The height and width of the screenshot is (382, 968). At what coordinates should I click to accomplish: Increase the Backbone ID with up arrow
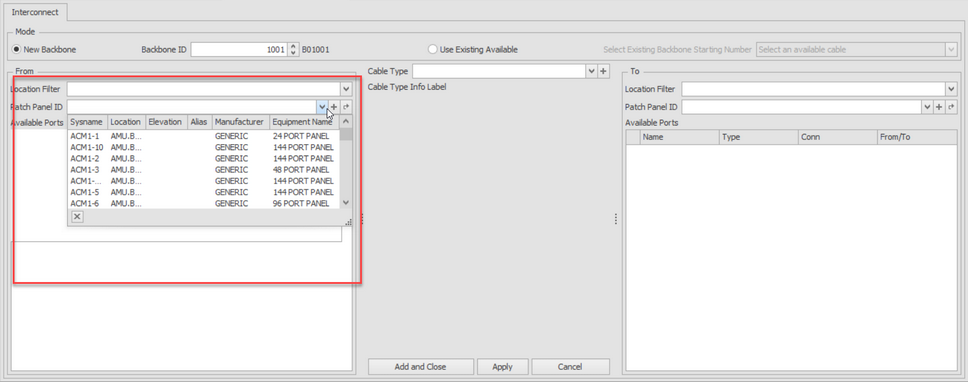293,46
